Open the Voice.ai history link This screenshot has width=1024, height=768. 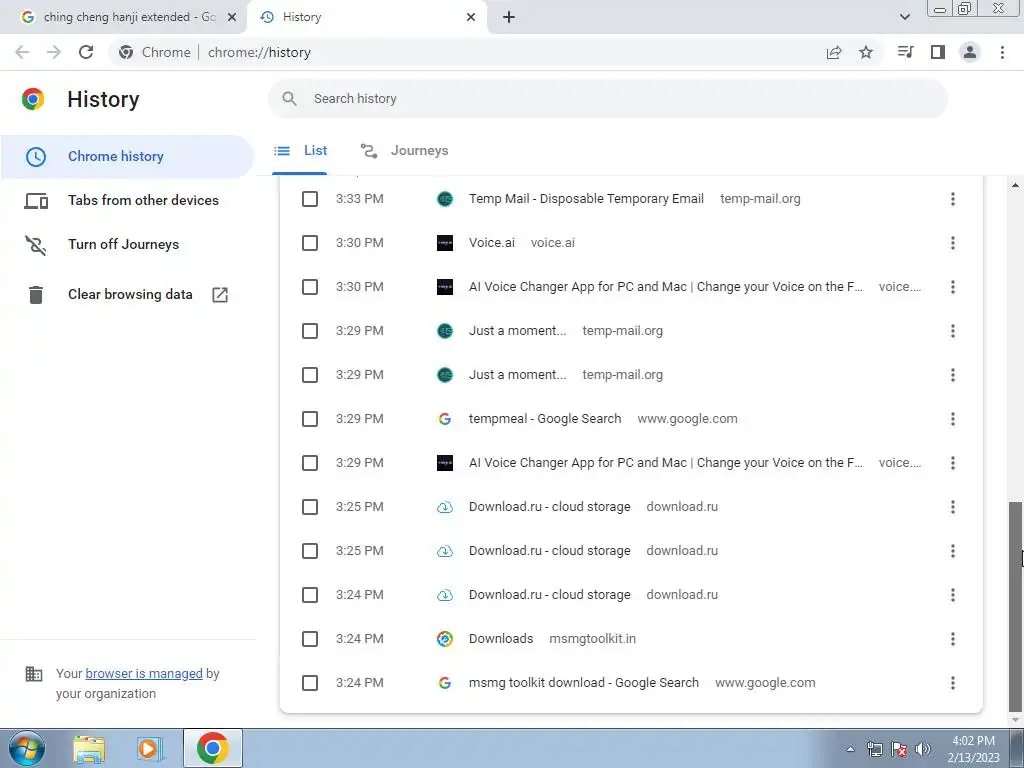(x=491, y=243)
